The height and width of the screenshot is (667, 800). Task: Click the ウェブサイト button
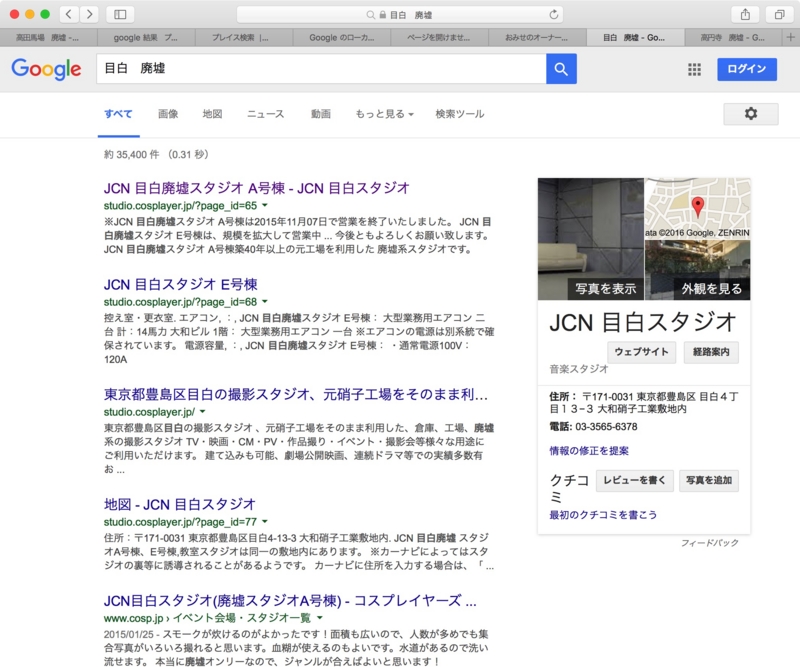point(641,352)
